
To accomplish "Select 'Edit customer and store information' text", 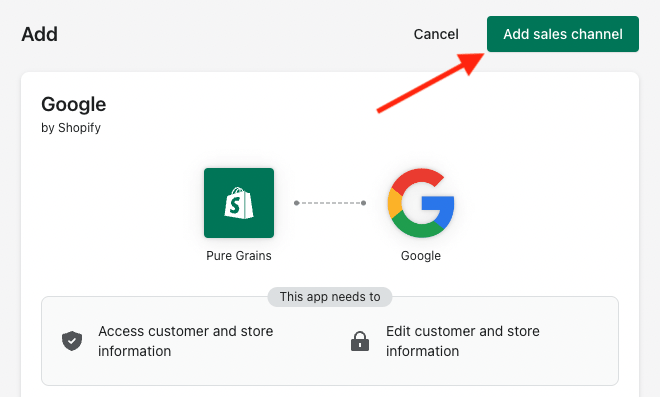I will pyautogui.click(x=463, y=341).
